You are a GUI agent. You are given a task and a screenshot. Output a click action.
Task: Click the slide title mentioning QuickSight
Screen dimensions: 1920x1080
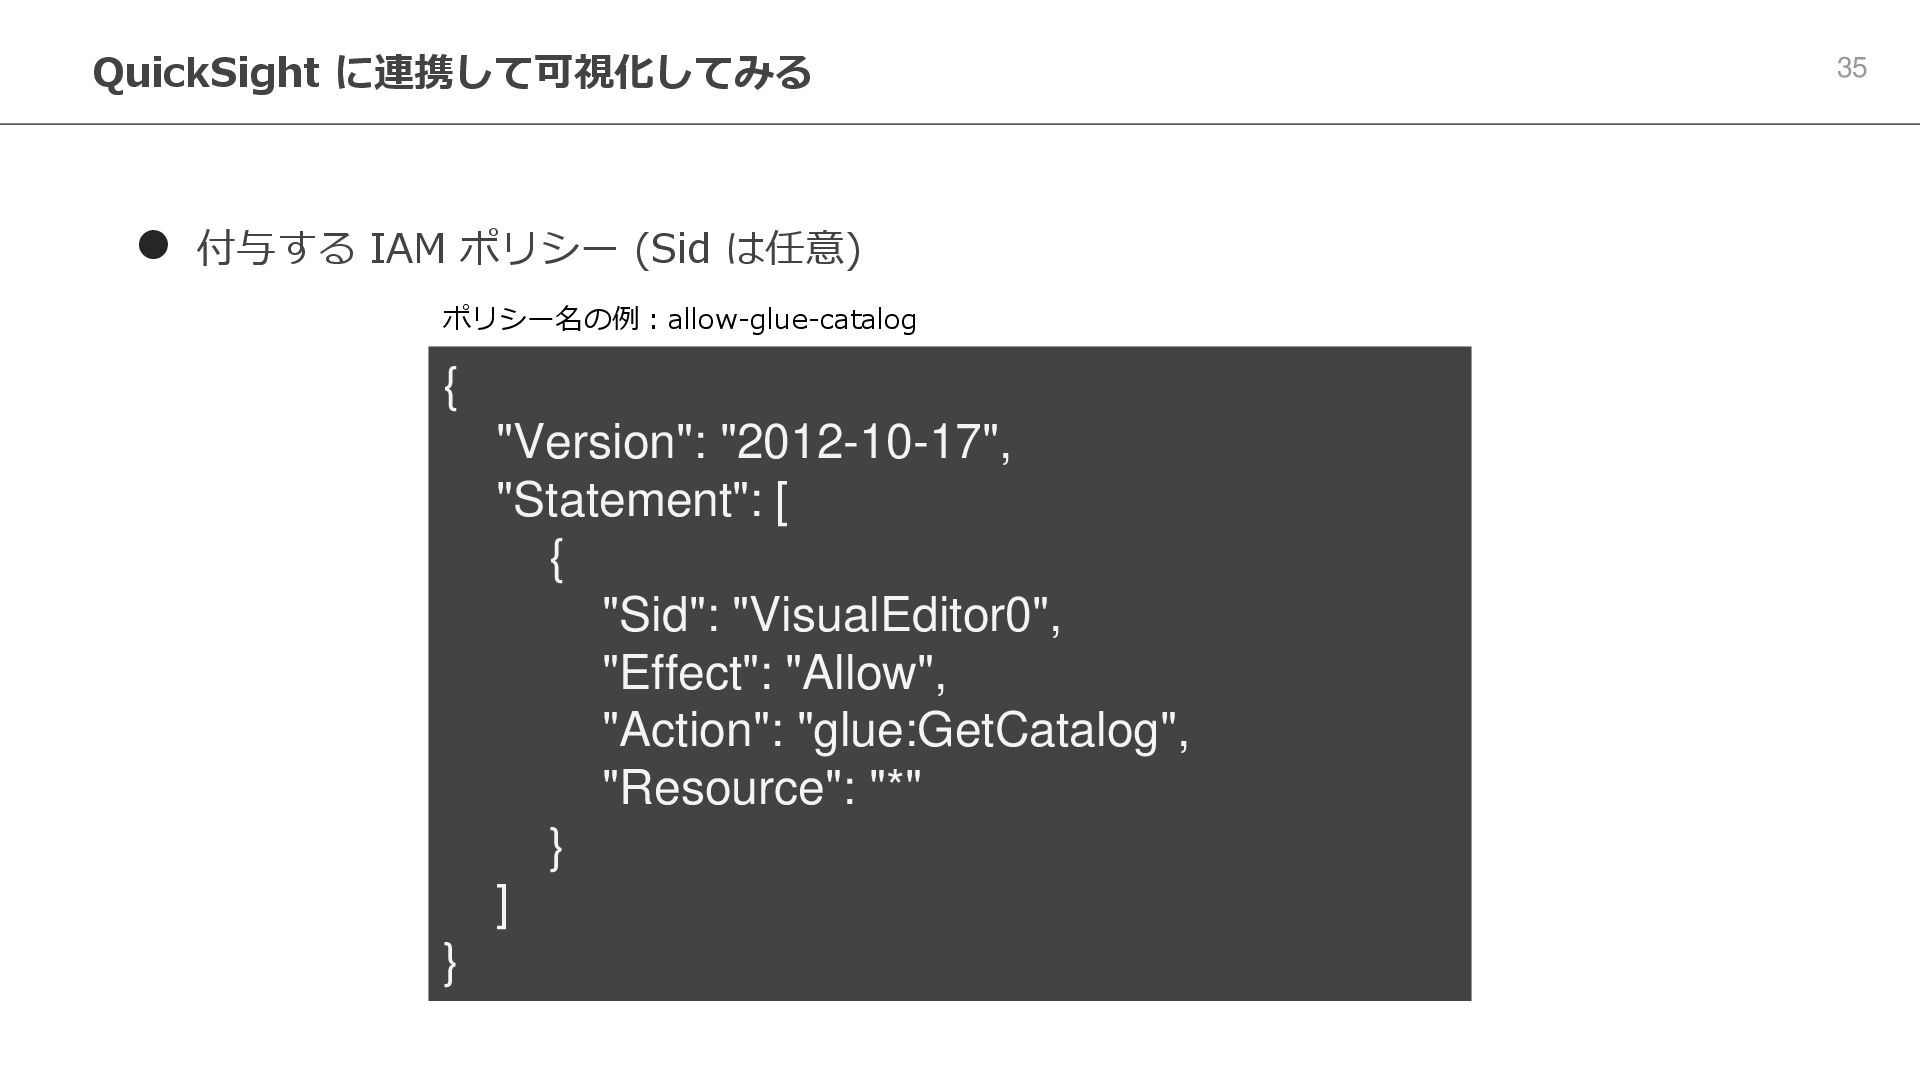click(x=451, y=72)
